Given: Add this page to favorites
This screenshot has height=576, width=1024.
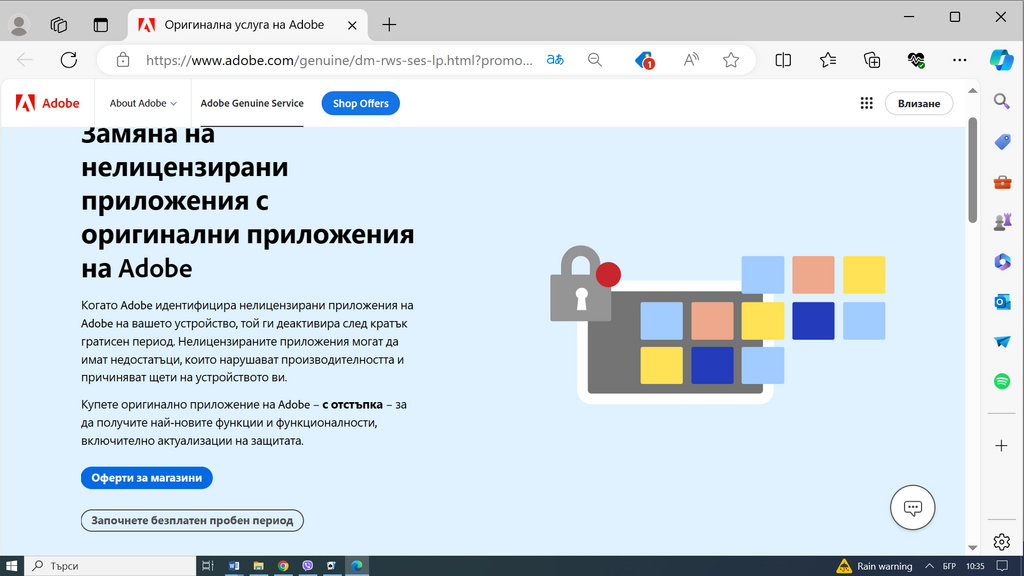Looking at the screenshot, I should 731,60.
